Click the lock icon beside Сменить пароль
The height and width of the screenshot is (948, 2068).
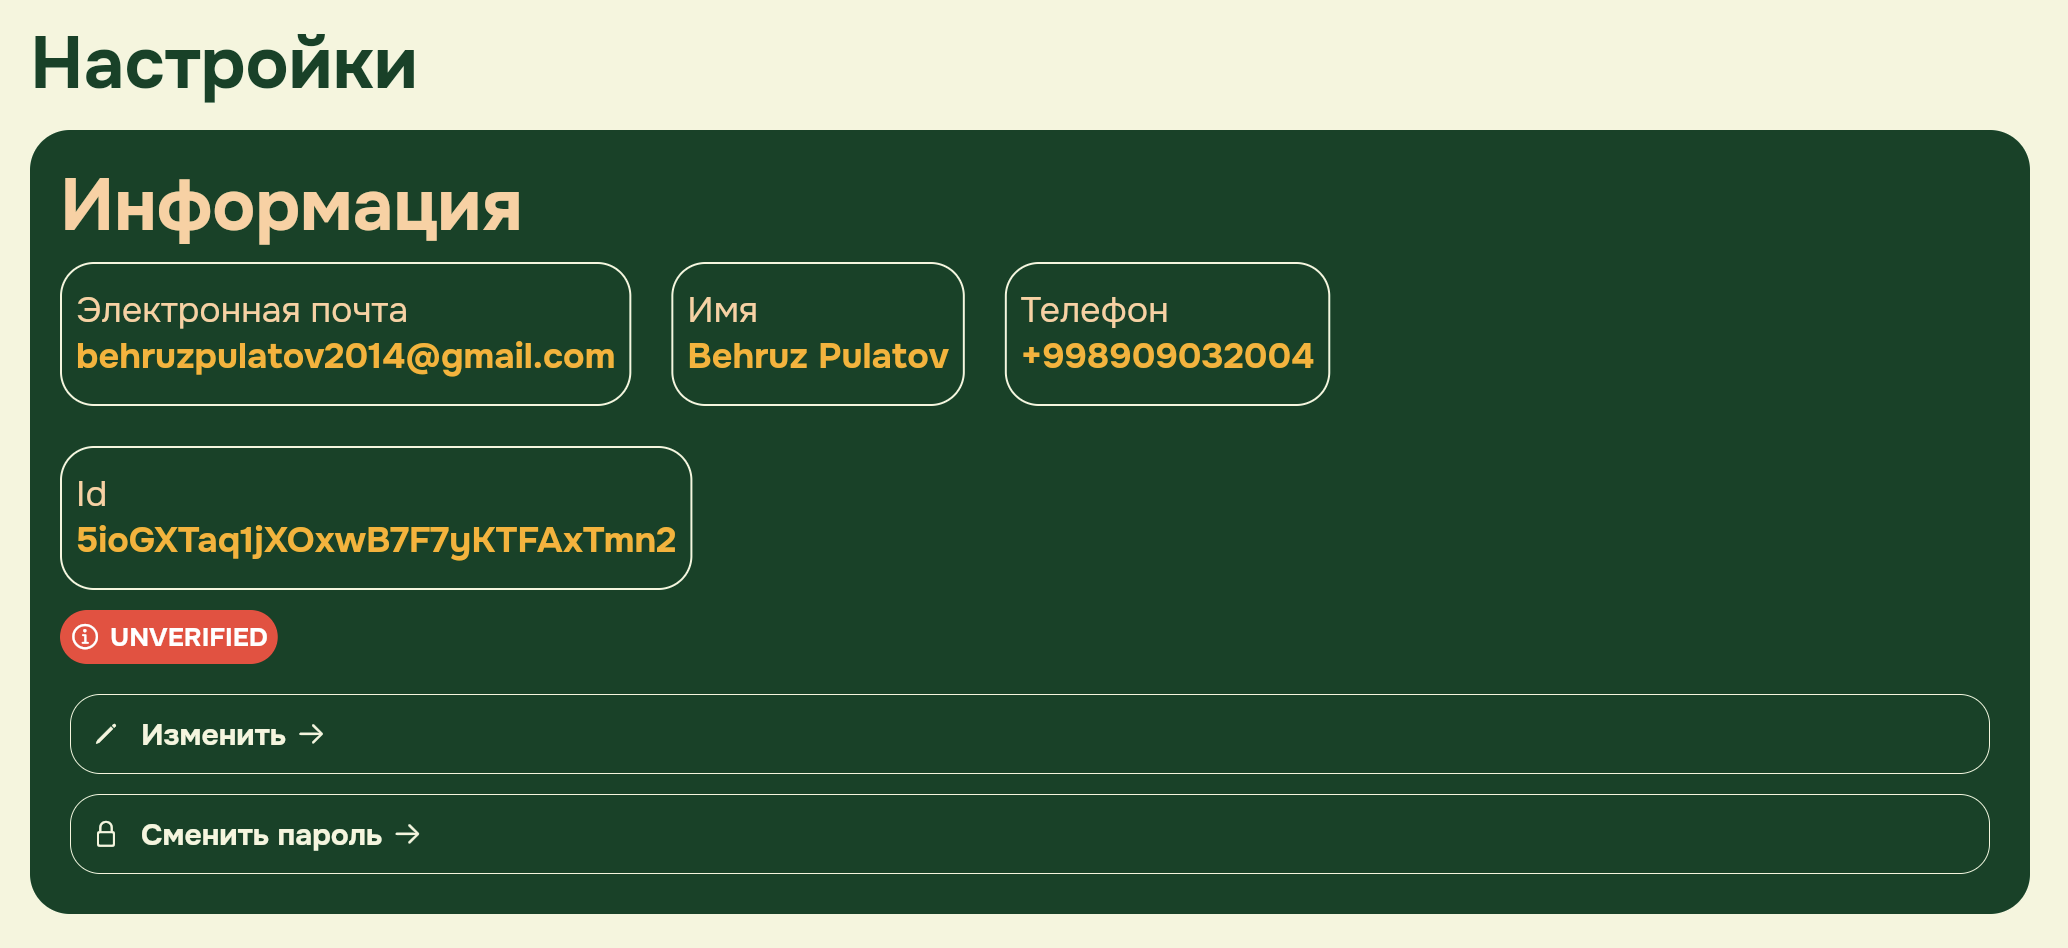tap(106, 834)
